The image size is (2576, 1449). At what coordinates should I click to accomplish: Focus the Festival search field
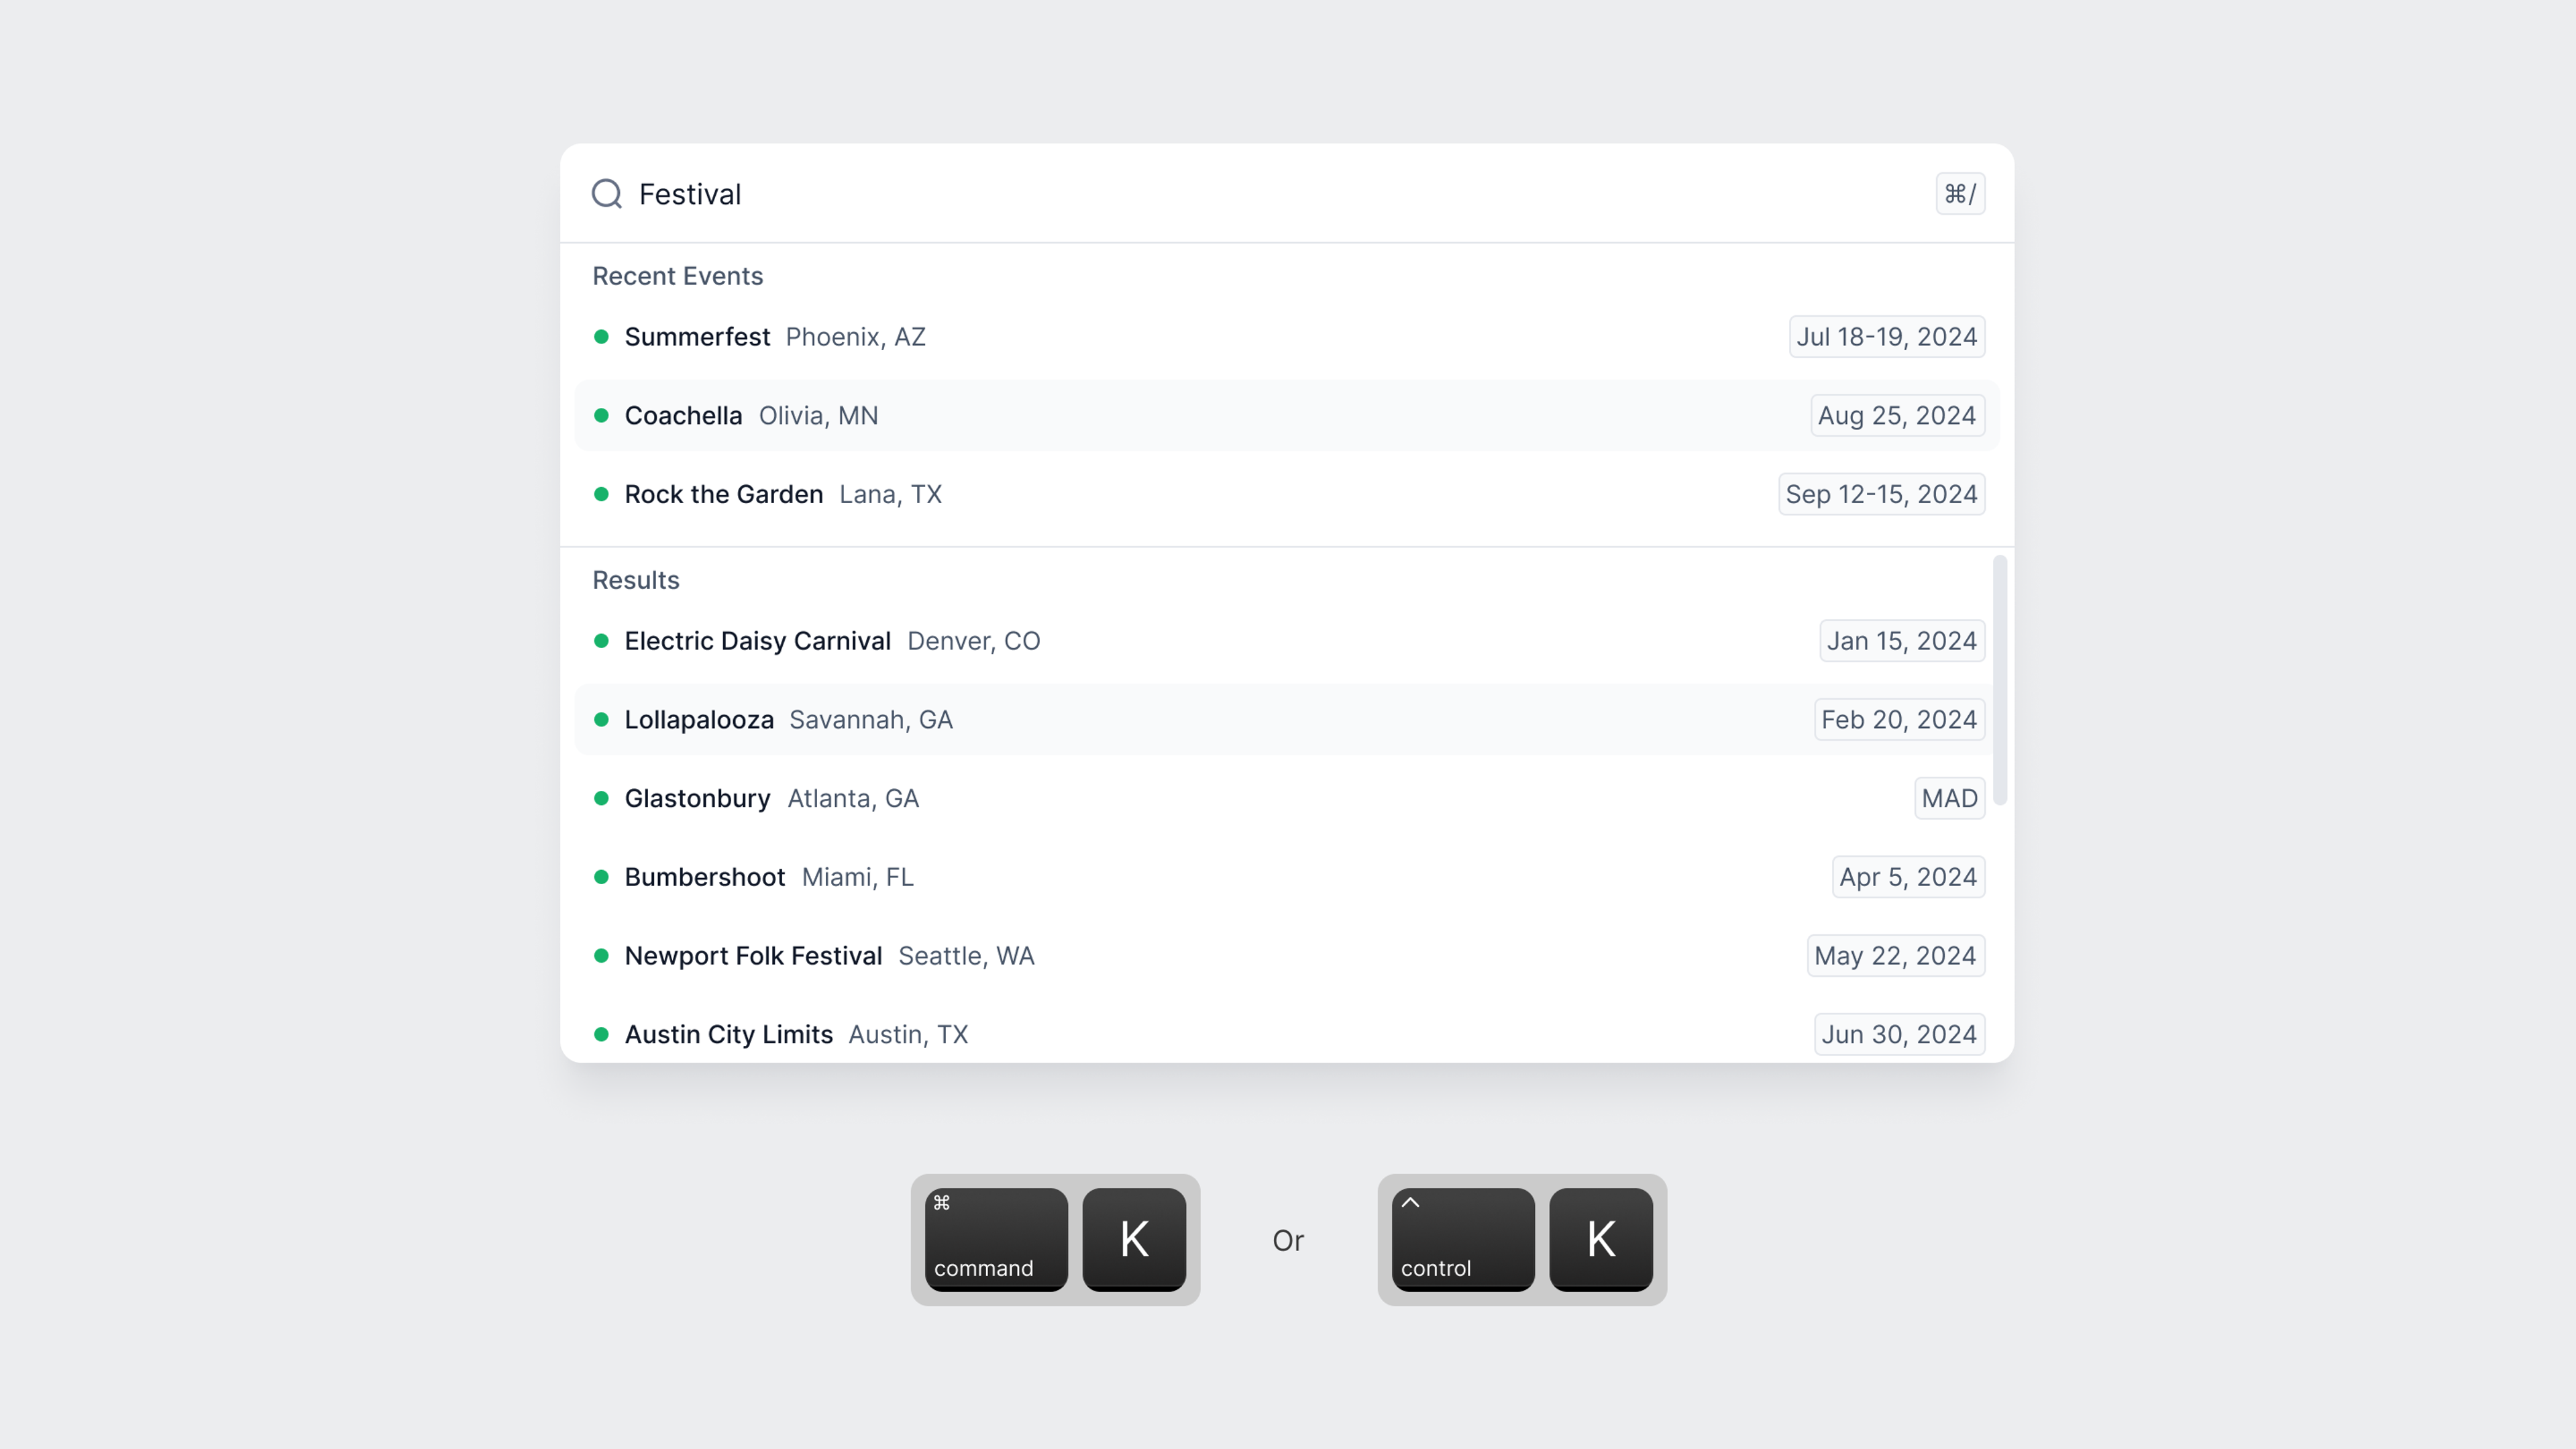click(x=1280, y=193)
